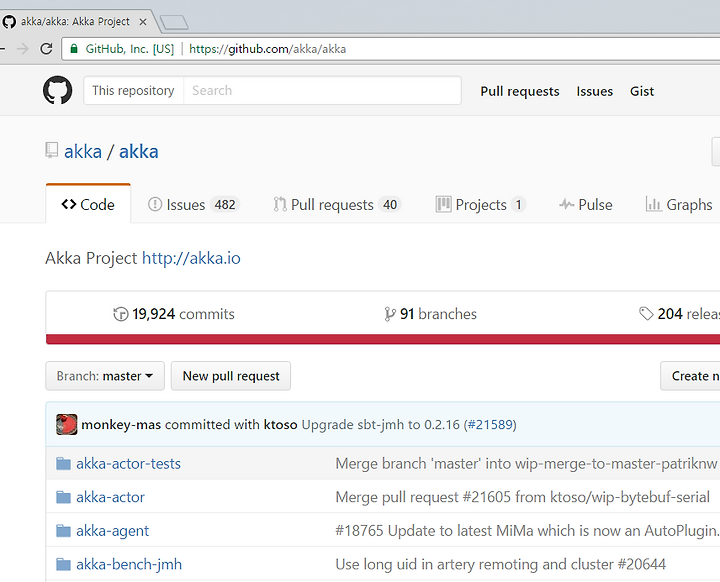The width and height of the screenshot is (720, 582).
Task: View the 204 releases
Action: pyautogui.click(x=679, y=314)
